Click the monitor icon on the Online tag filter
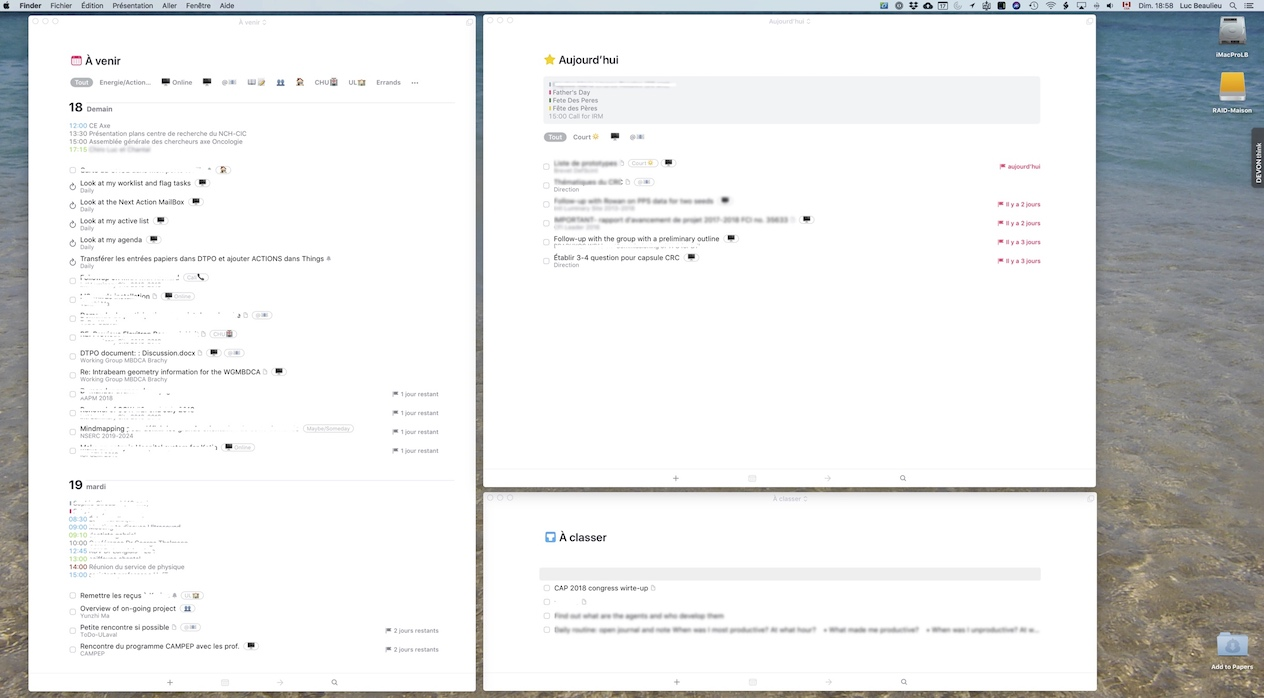The height and width of the screenshot is (698, 1264). point(164,82)
